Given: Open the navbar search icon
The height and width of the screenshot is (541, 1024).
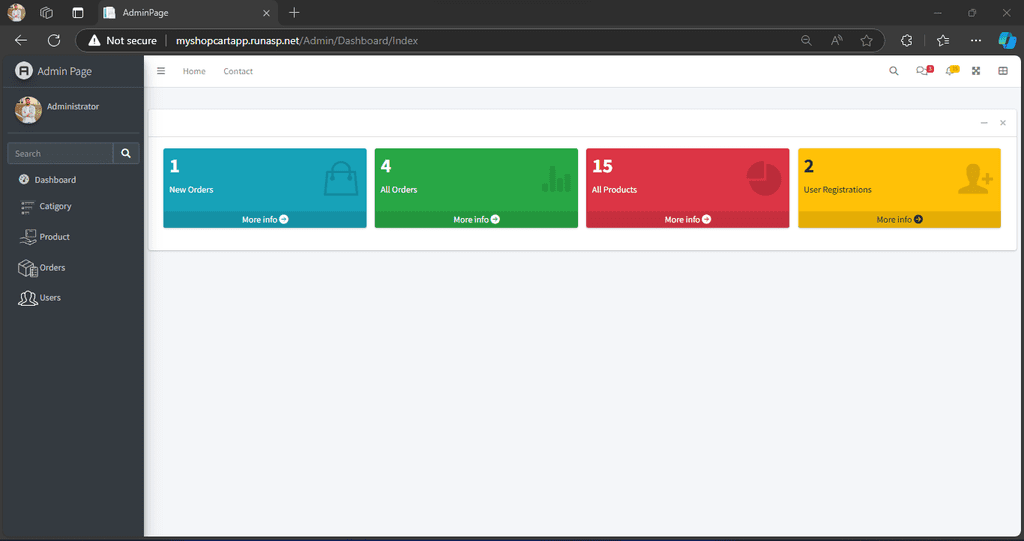Looking at the screenshot, I should 893,71.
